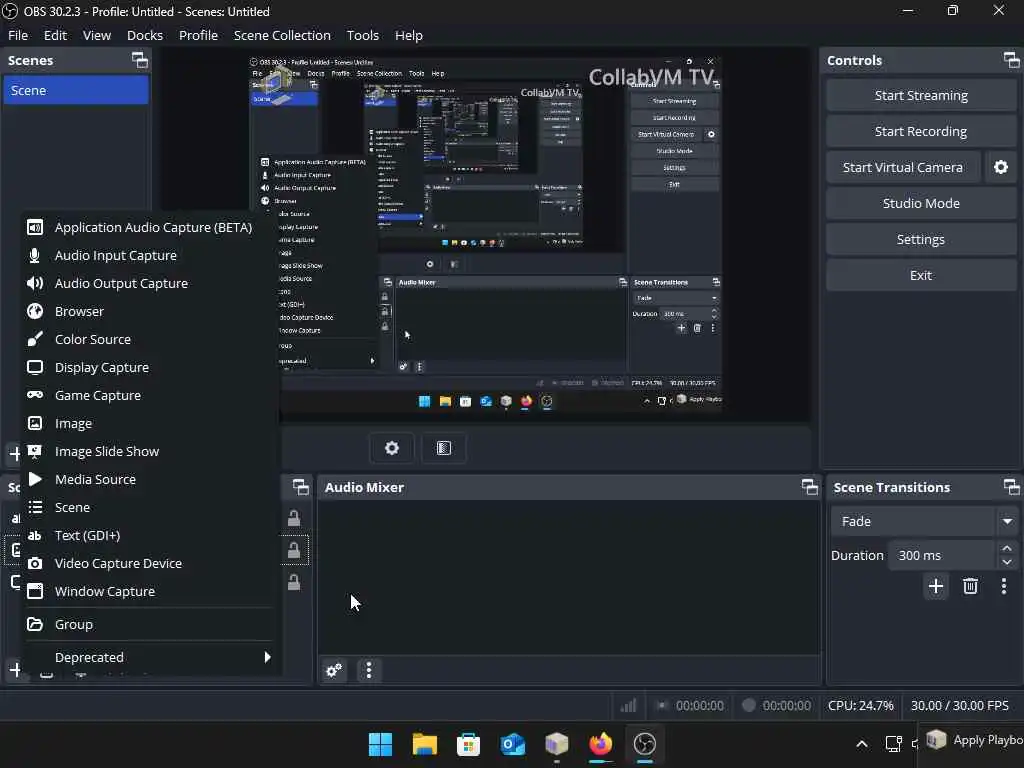Expand the Deprecated submenu

click(x=148, y=657)
